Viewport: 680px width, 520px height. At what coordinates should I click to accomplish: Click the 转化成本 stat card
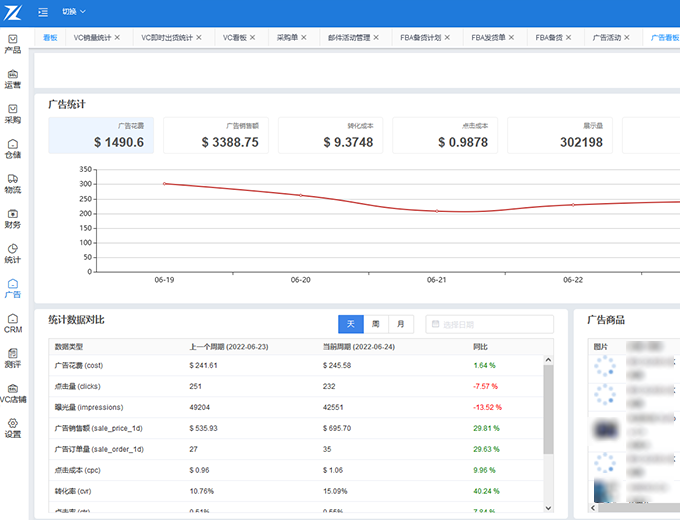coord(330,135)
